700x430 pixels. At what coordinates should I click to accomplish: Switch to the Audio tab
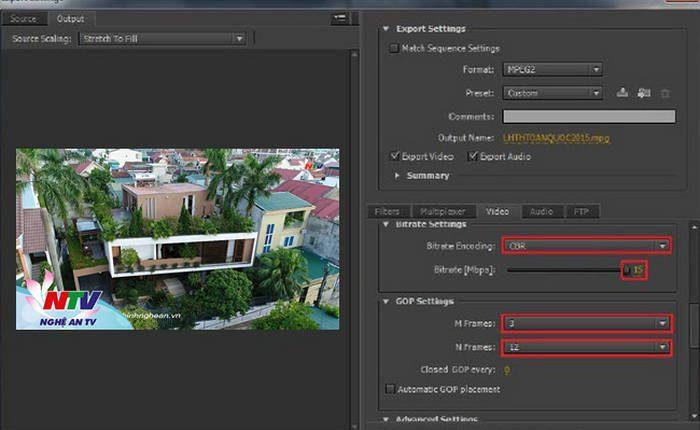[541, 211]
